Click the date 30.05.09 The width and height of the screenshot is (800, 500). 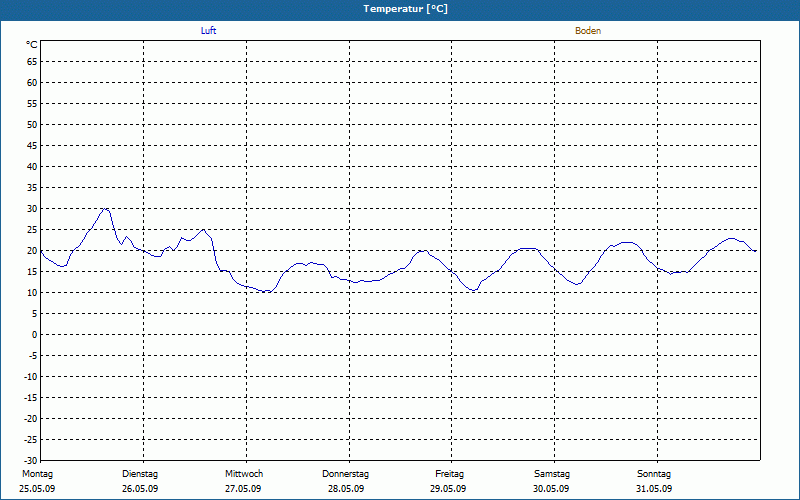[551, 489]
